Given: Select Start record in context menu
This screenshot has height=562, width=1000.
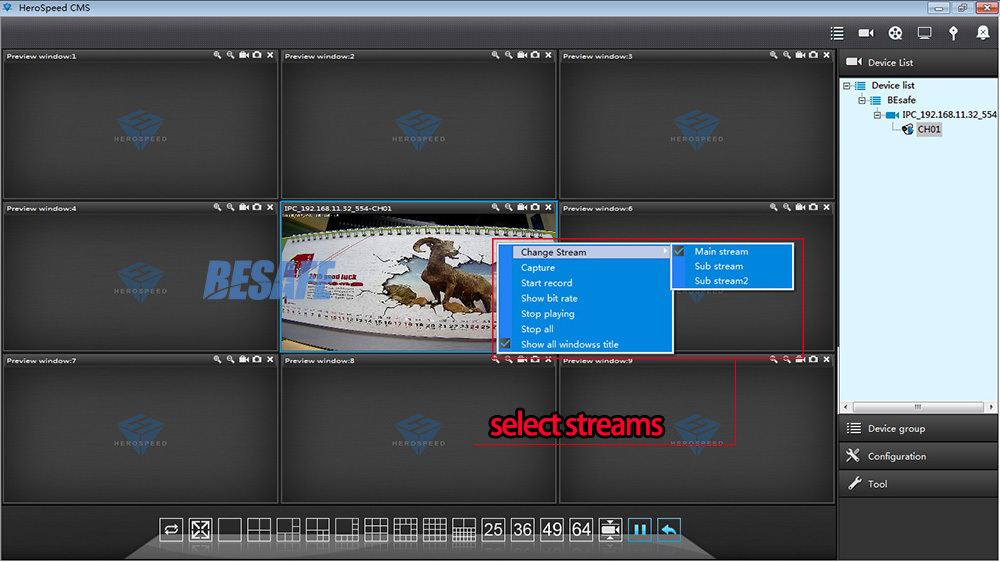Looking at the screenshot, I should coord(546,283).
